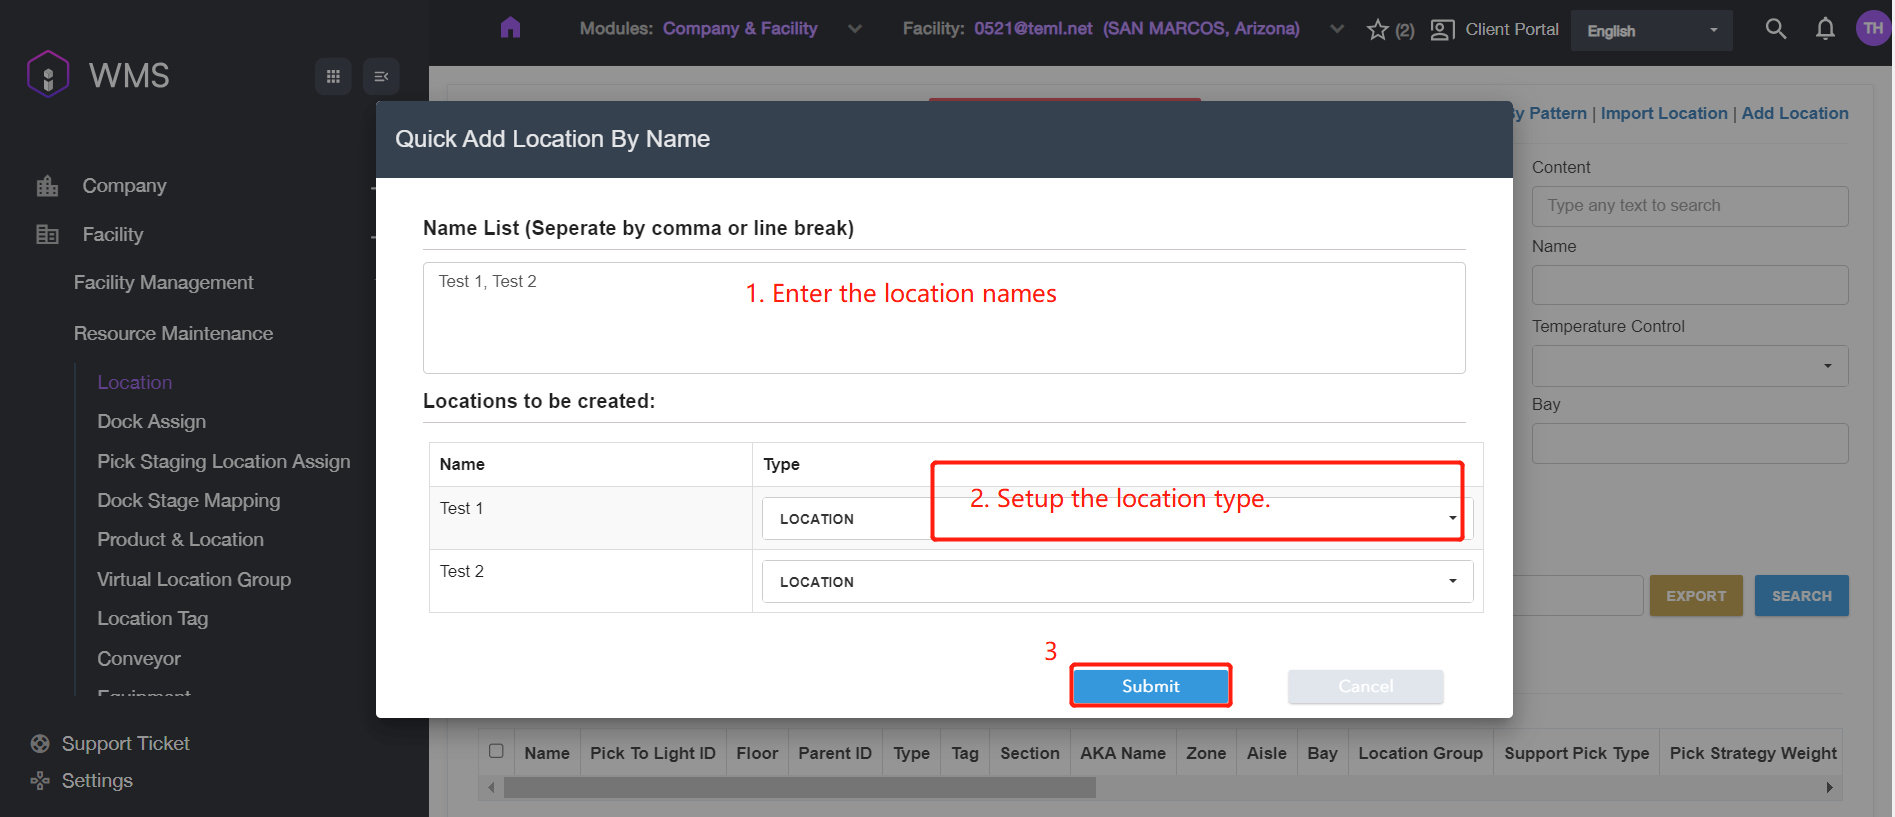Click the TH user avatar
Viewport: 1895px width, 817px height.
pyautogui.click(x=1872, y=29)
